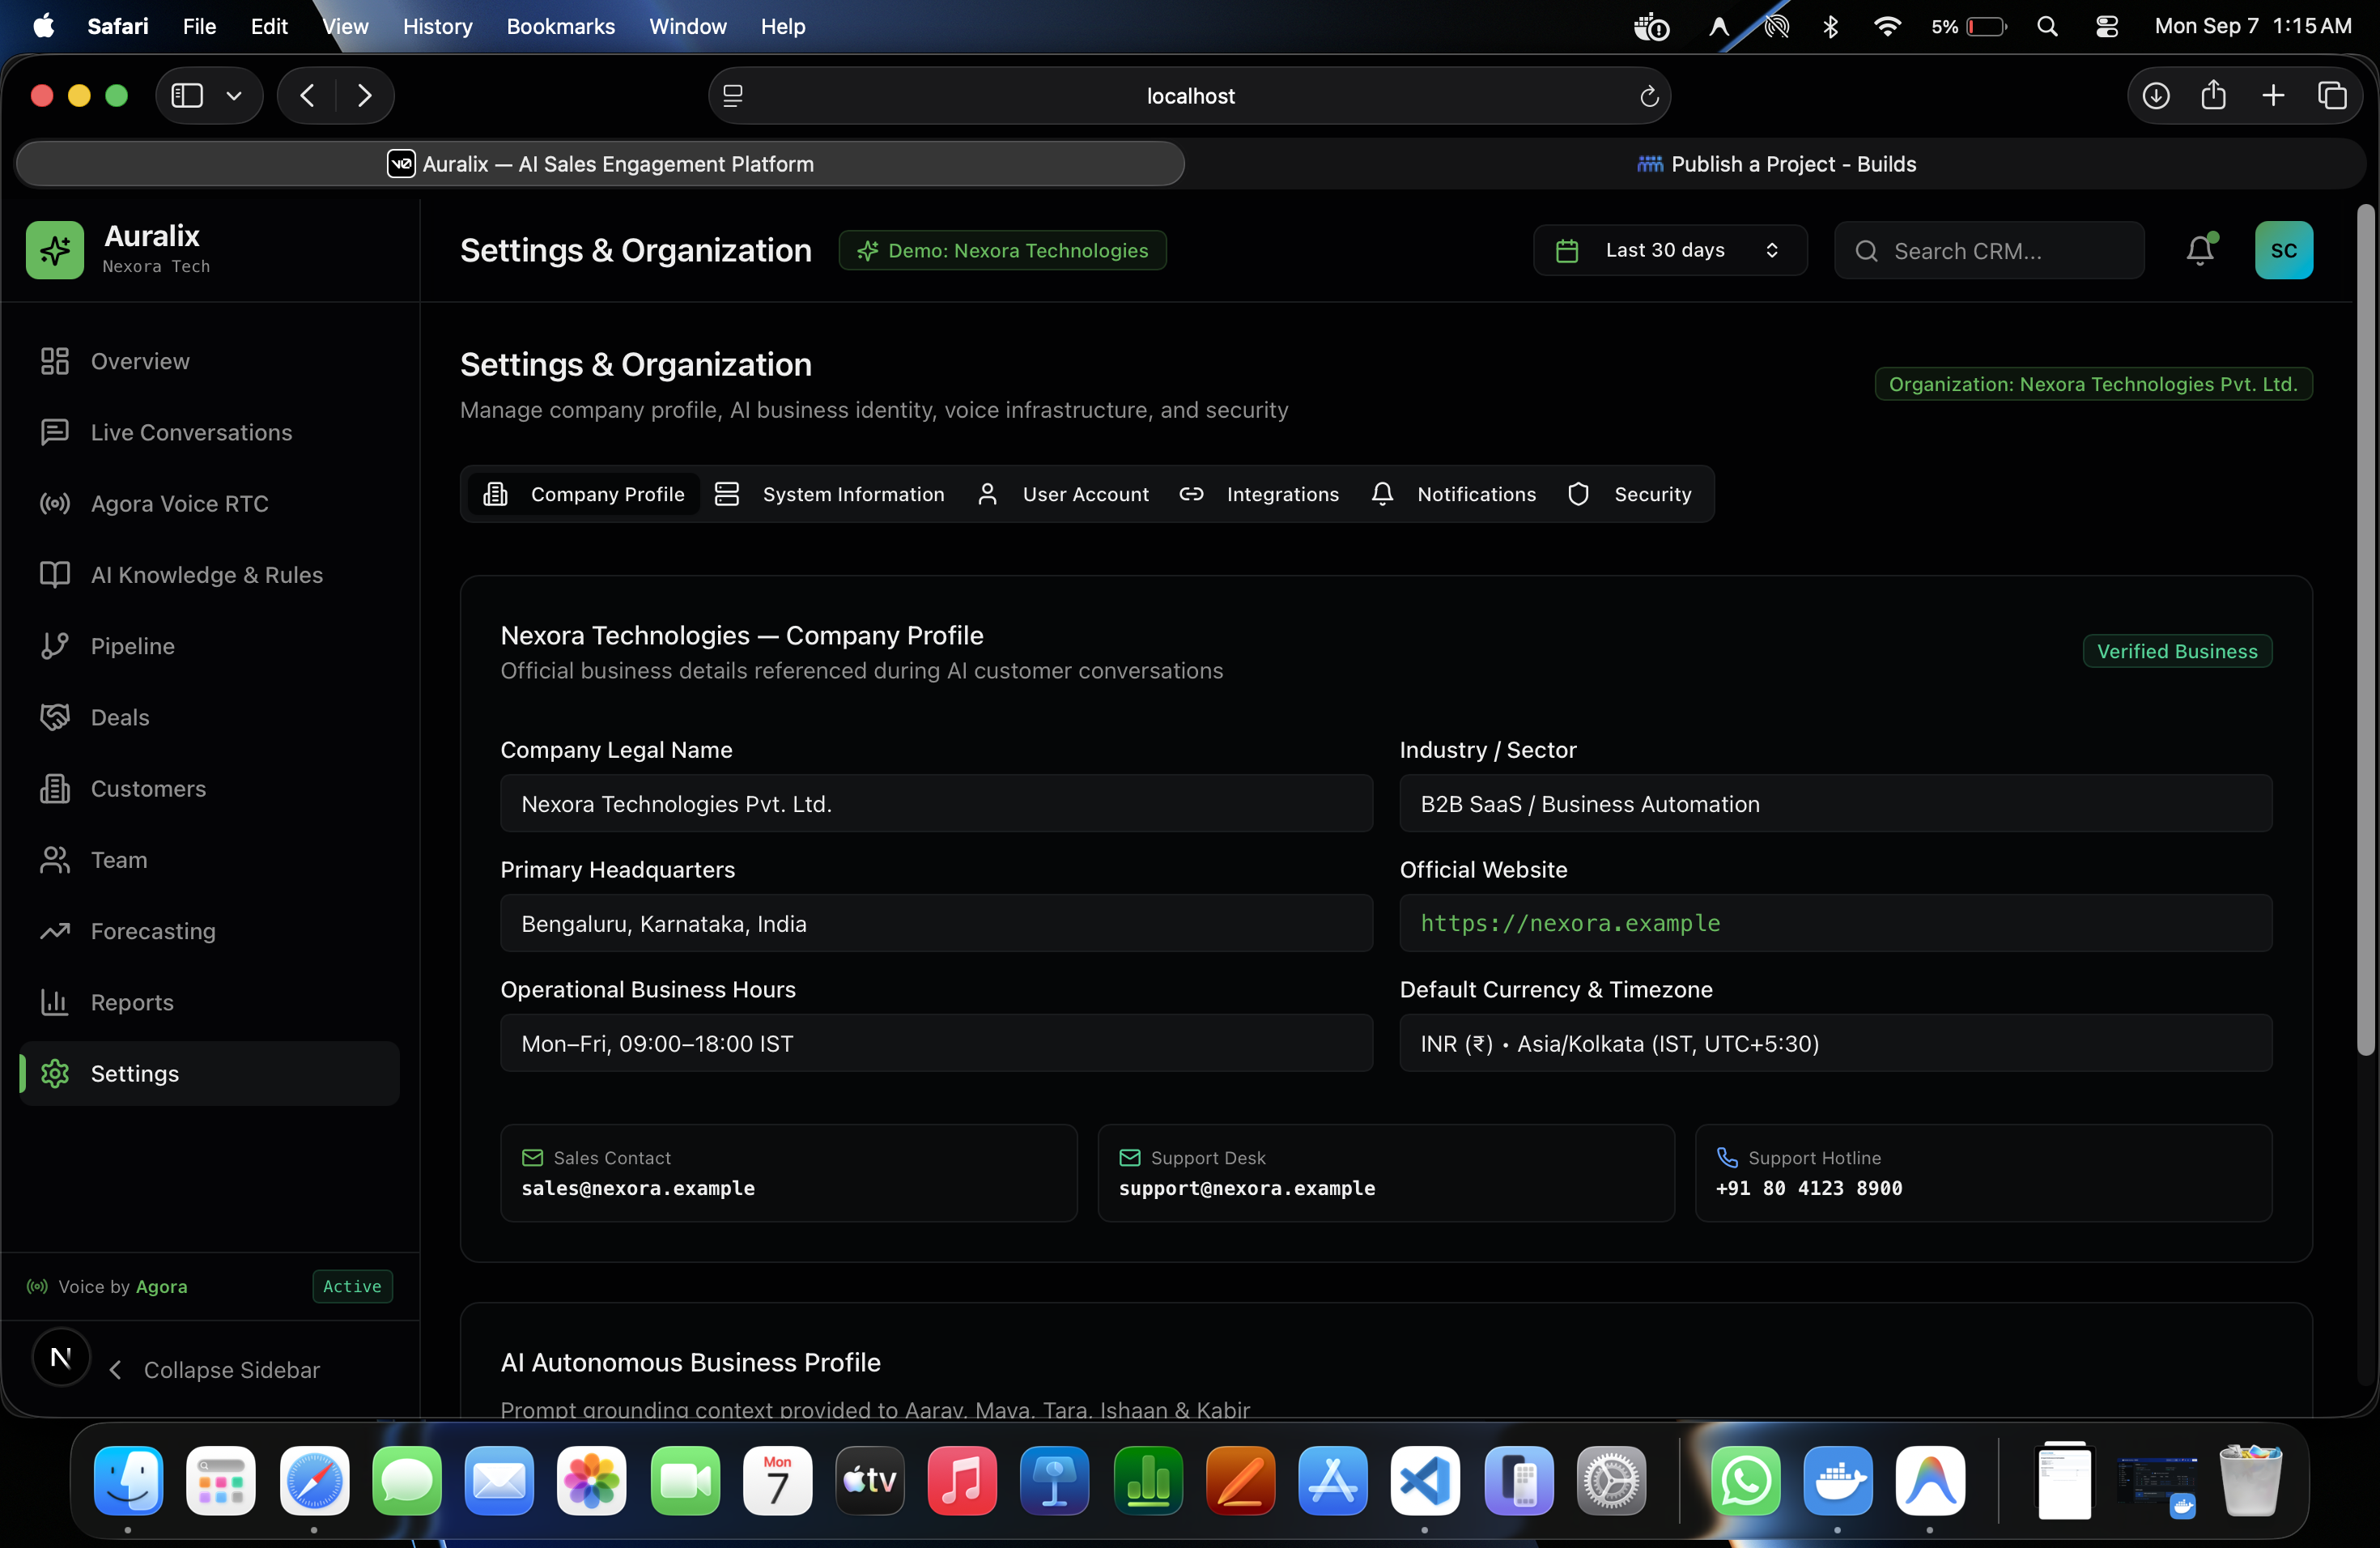This screenshot has height=1548, width=2380.
Task: Reload the localhost page
Action: click(x=1649, y=96)
